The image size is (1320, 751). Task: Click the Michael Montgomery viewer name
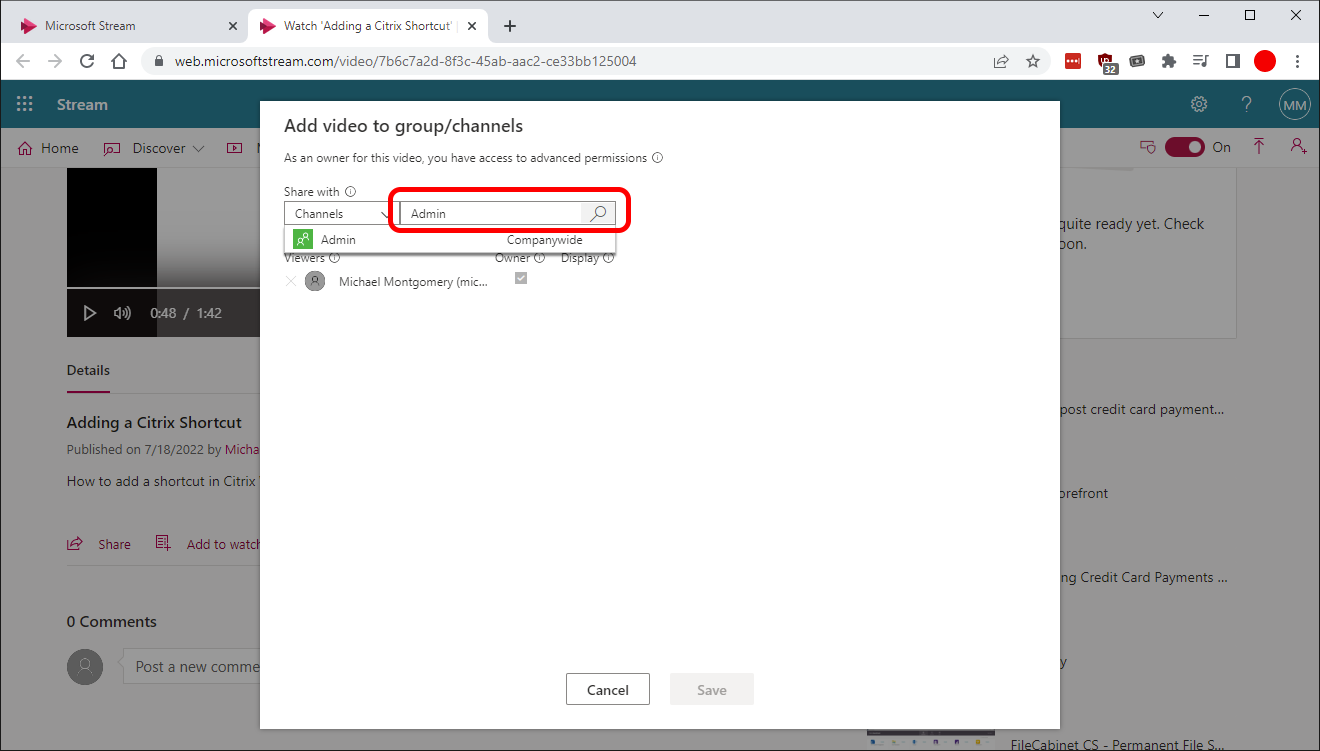pos(413,283)
